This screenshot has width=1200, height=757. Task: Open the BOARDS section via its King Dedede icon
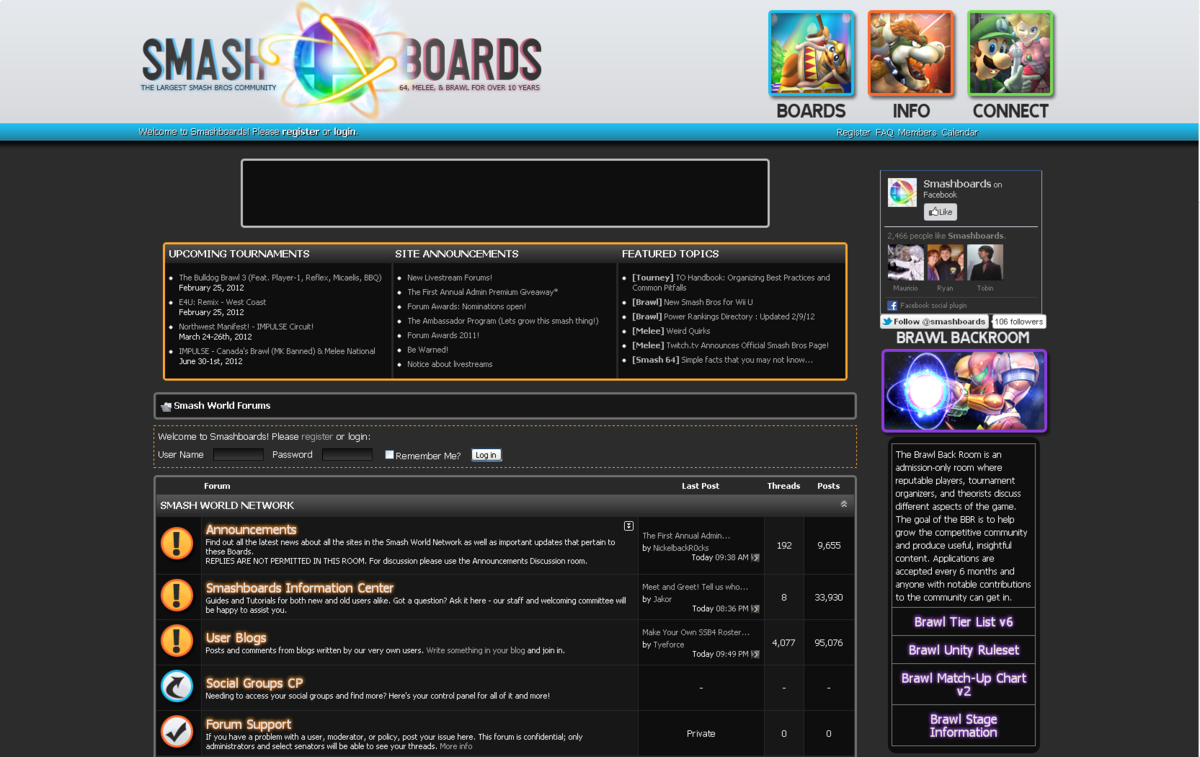[810, 54]
